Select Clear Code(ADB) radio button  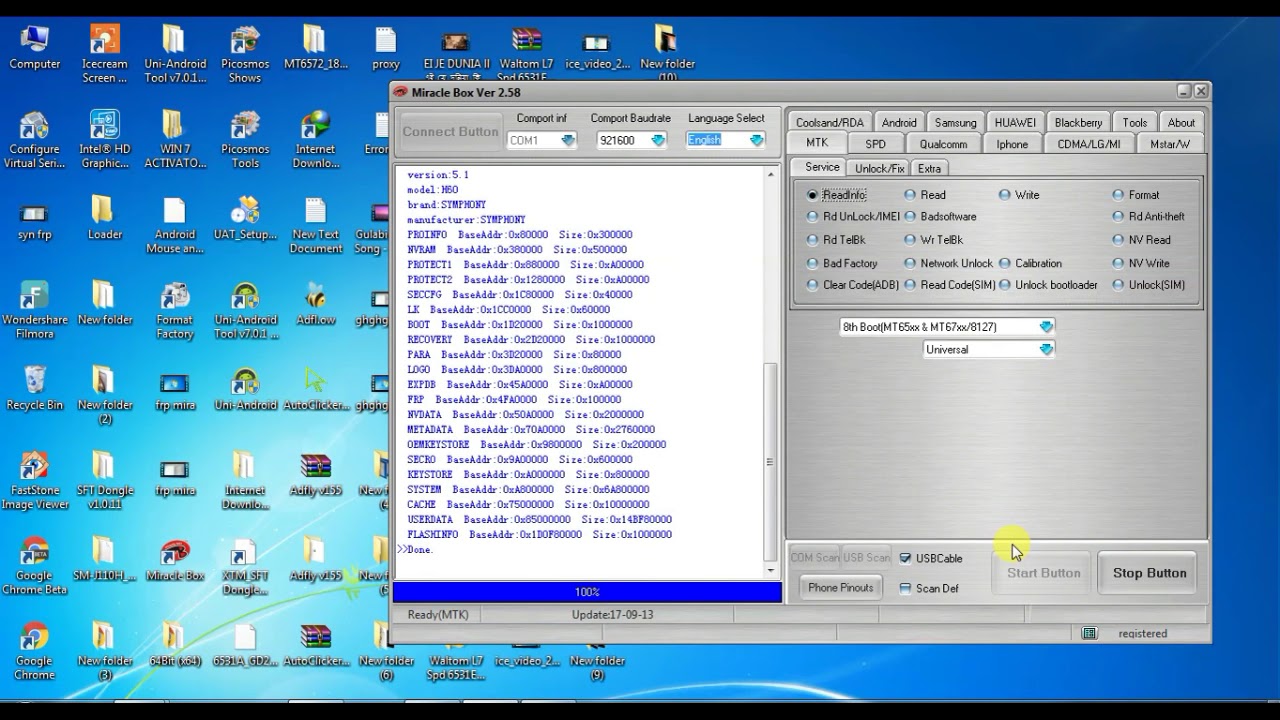pos(853,285)
